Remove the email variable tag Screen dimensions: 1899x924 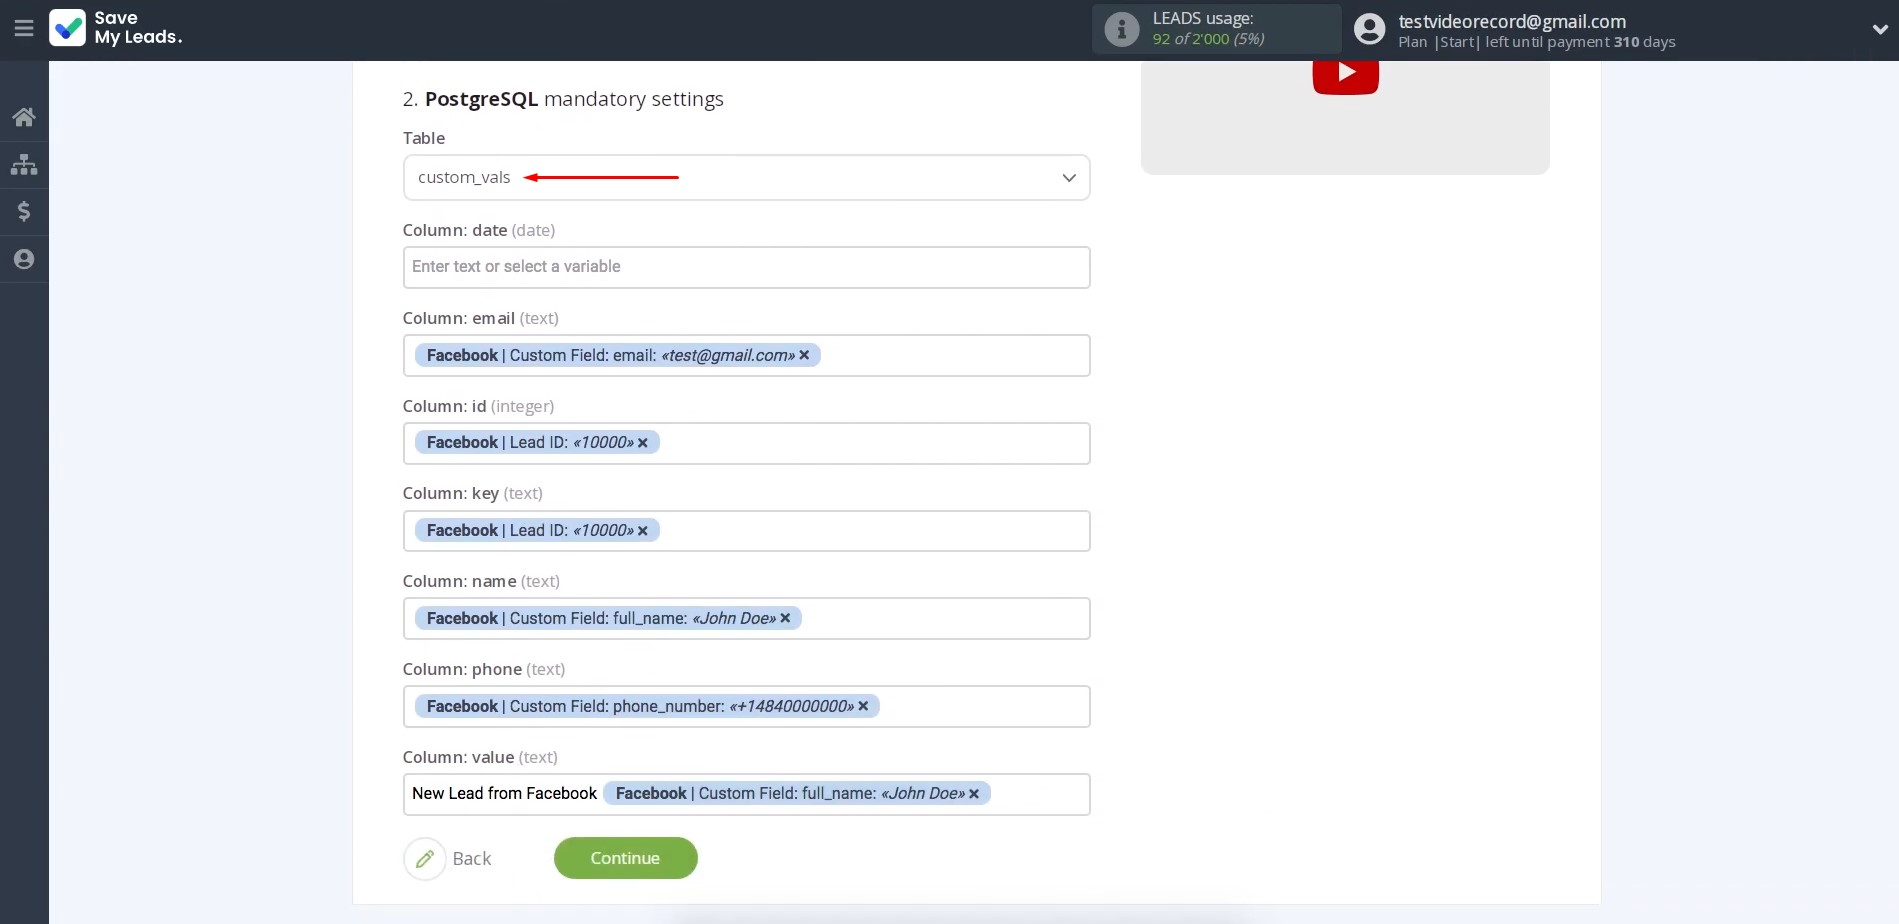[804, 355]
